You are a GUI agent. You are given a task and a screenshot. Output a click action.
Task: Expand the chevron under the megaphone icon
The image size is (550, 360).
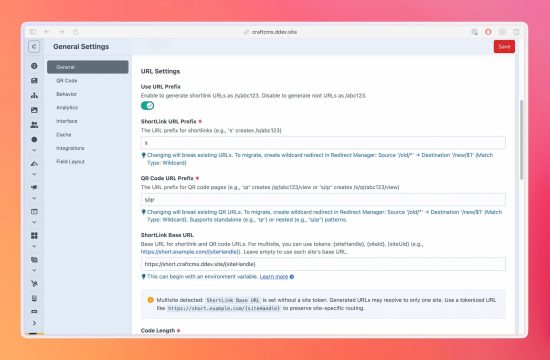tap(34, 198)
